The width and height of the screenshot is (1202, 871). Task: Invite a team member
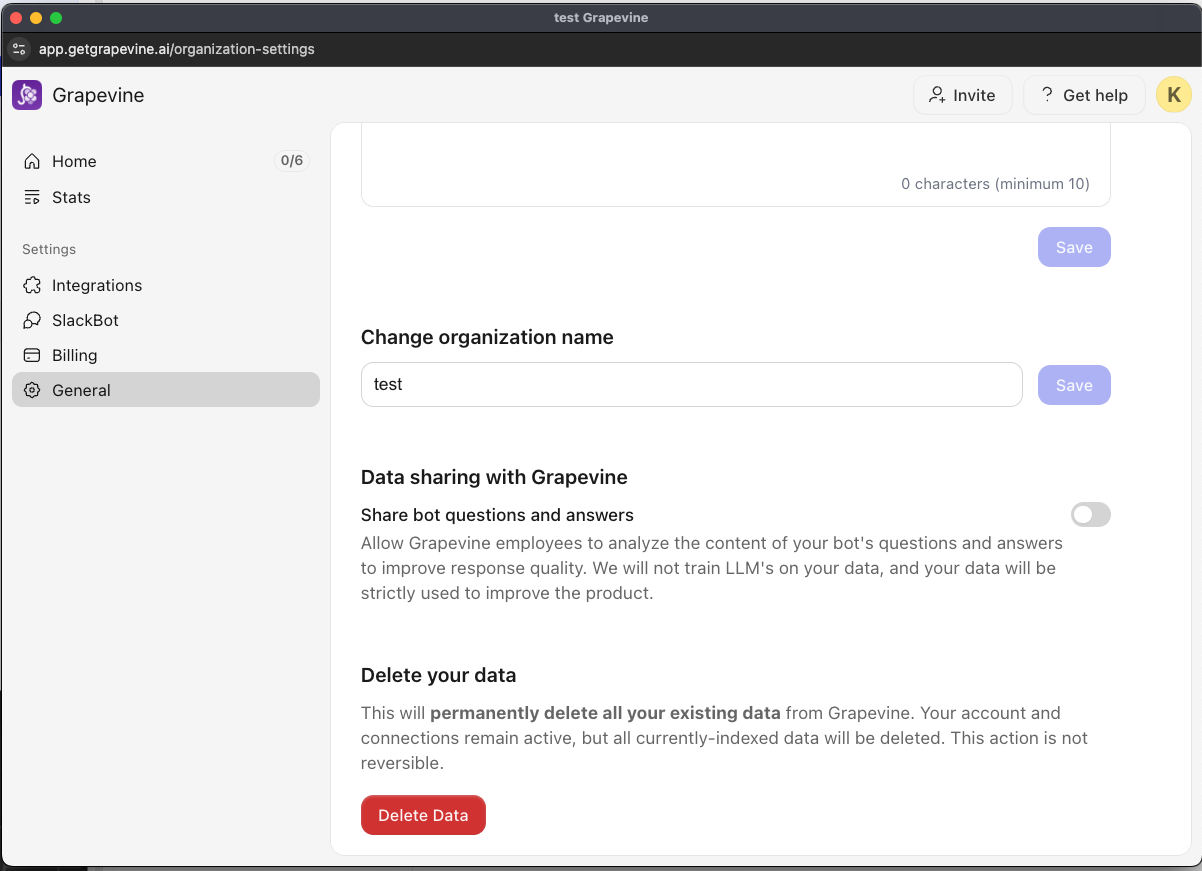tap(962, 95)
